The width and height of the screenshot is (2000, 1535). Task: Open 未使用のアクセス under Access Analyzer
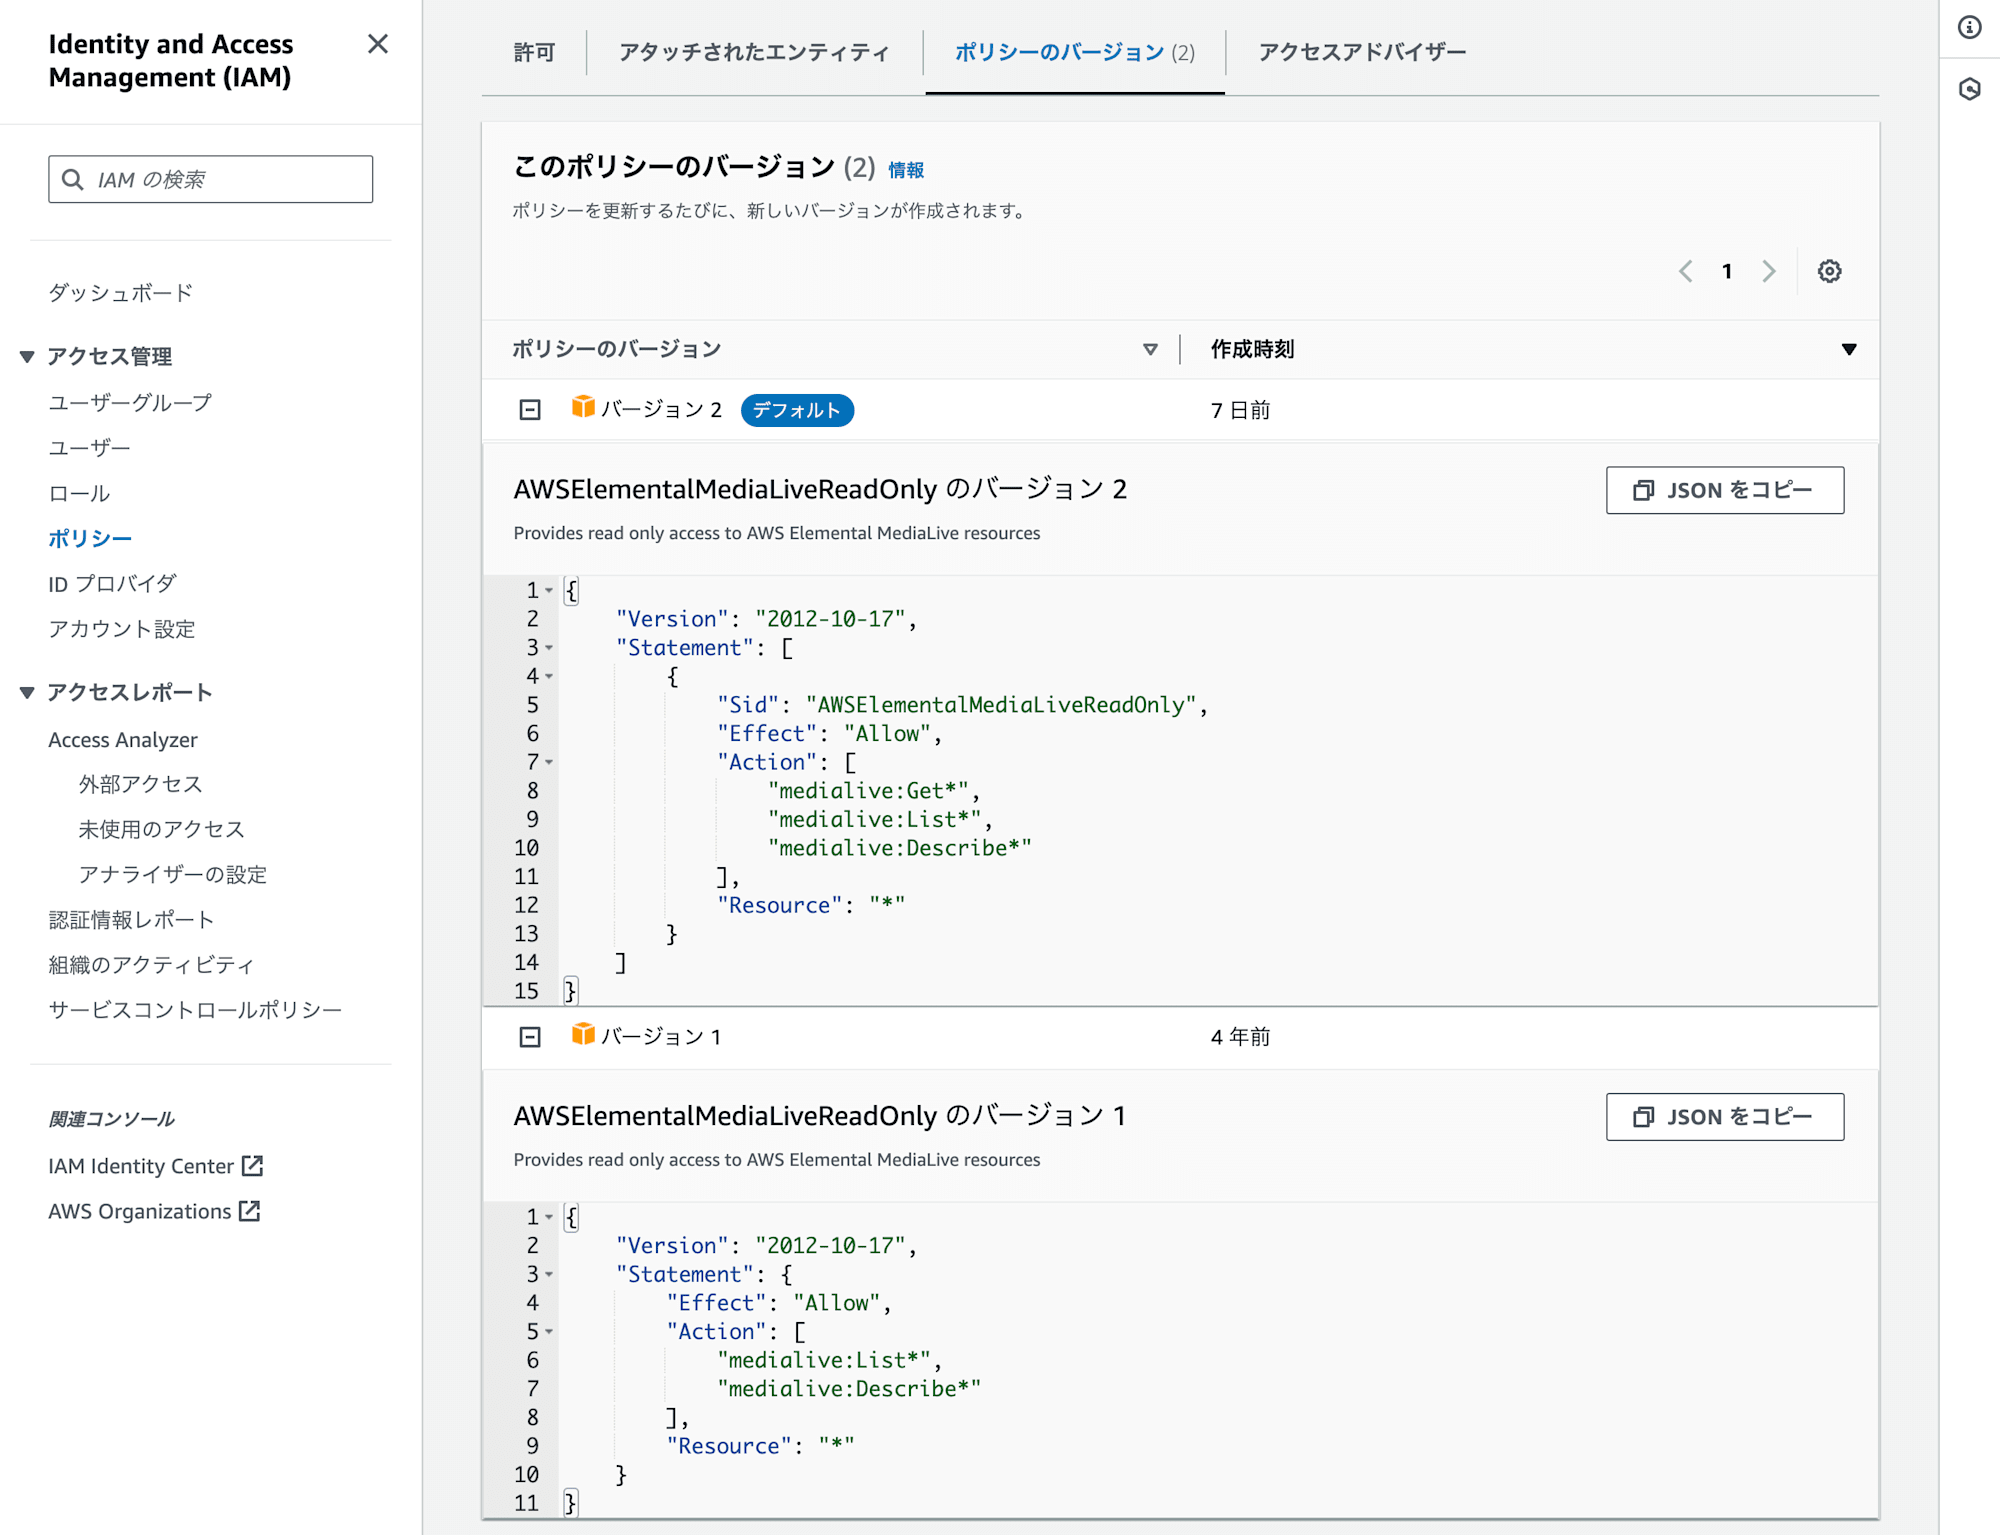[162, 829]
